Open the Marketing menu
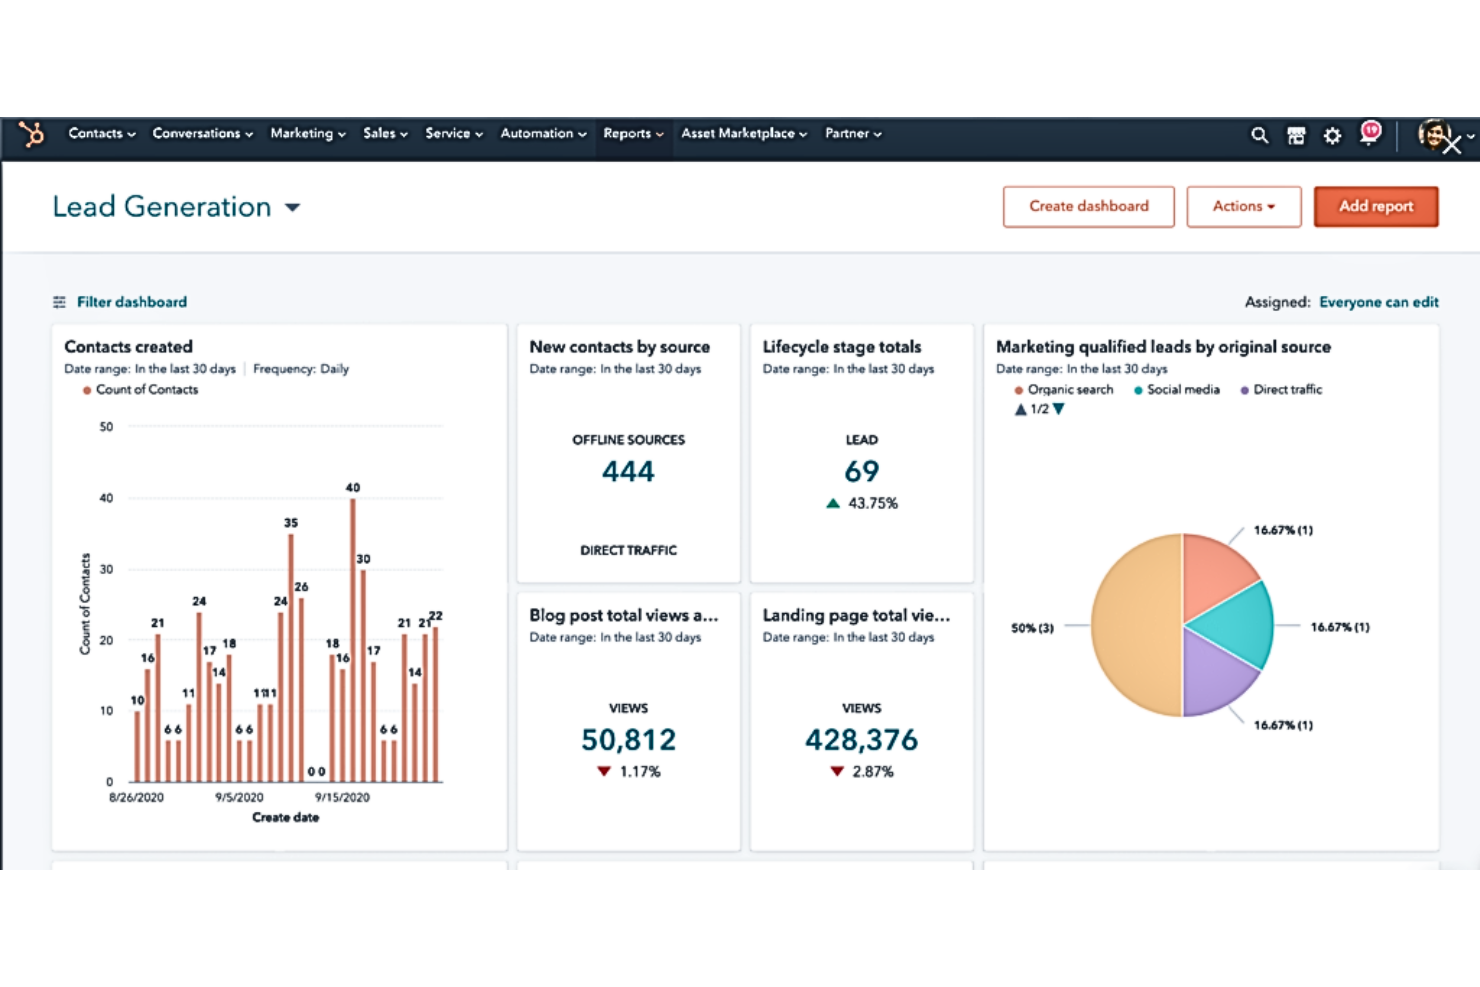The width and height of the screenshot is (1480, 987). tap(306, 133)
